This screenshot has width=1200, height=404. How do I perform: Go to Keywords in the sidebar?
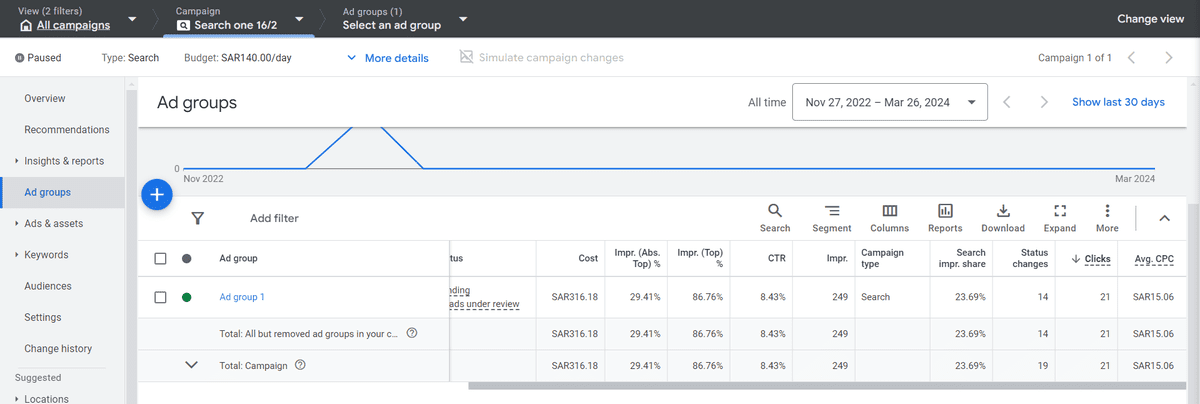tap(46, 255)
